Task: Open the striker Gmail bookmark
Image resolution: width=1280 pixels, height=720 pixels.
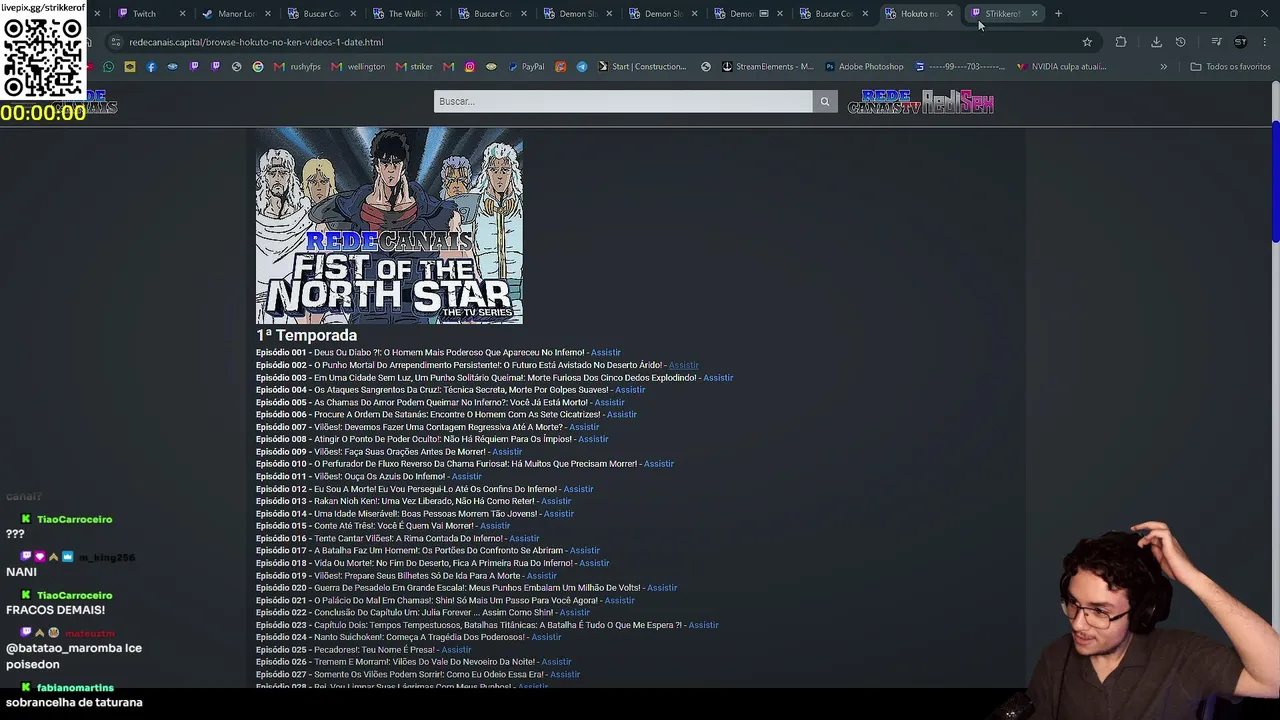Action: click(x=414, y=67)
